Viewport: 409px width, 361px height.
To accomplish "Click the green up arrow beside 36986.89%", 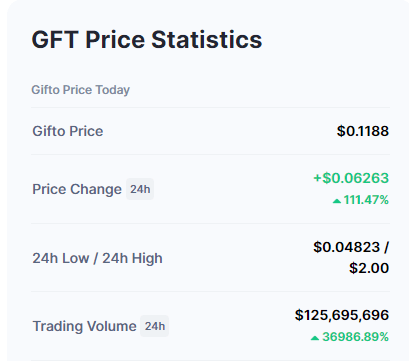I will point(315,338).
